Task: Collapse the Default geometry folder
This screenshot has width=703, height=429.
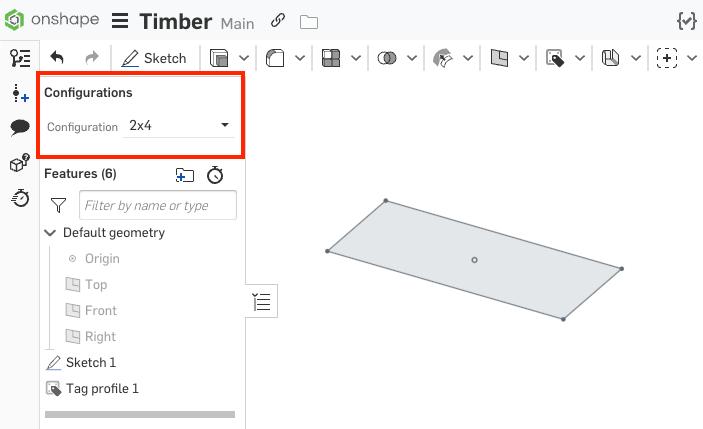Action: click(50, 233)
